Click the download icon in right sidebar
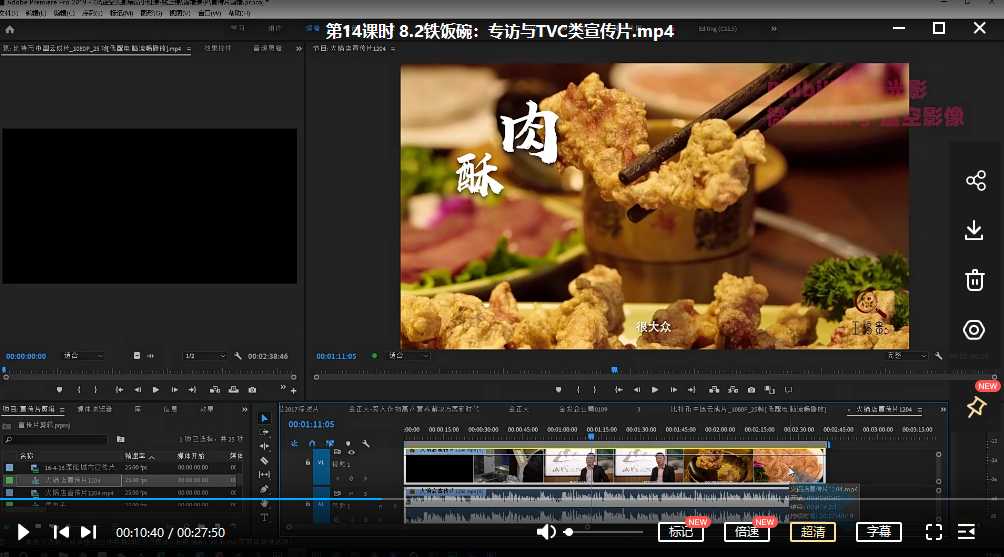Image resolution: width=1004 pixels, height=557 pixels. [975, 230]
